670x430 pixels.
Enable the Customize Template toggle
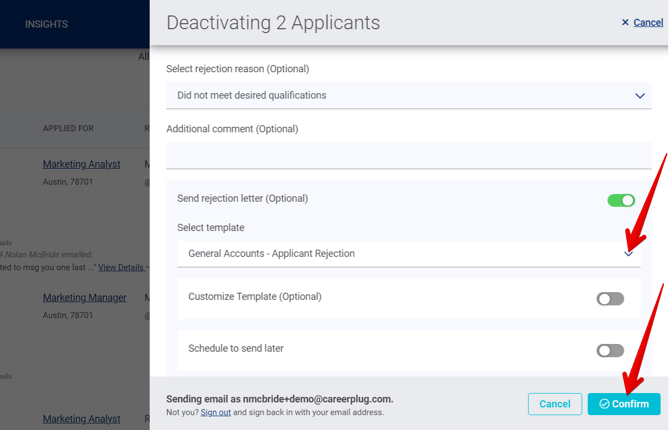[609, 298]
